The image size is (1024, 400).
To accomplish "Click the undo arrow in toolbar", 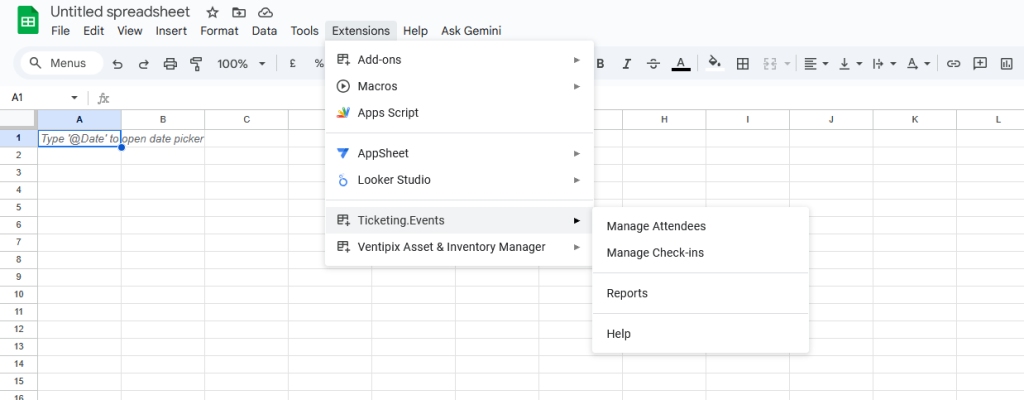I will pyautogui.click(x=118, y=64).
